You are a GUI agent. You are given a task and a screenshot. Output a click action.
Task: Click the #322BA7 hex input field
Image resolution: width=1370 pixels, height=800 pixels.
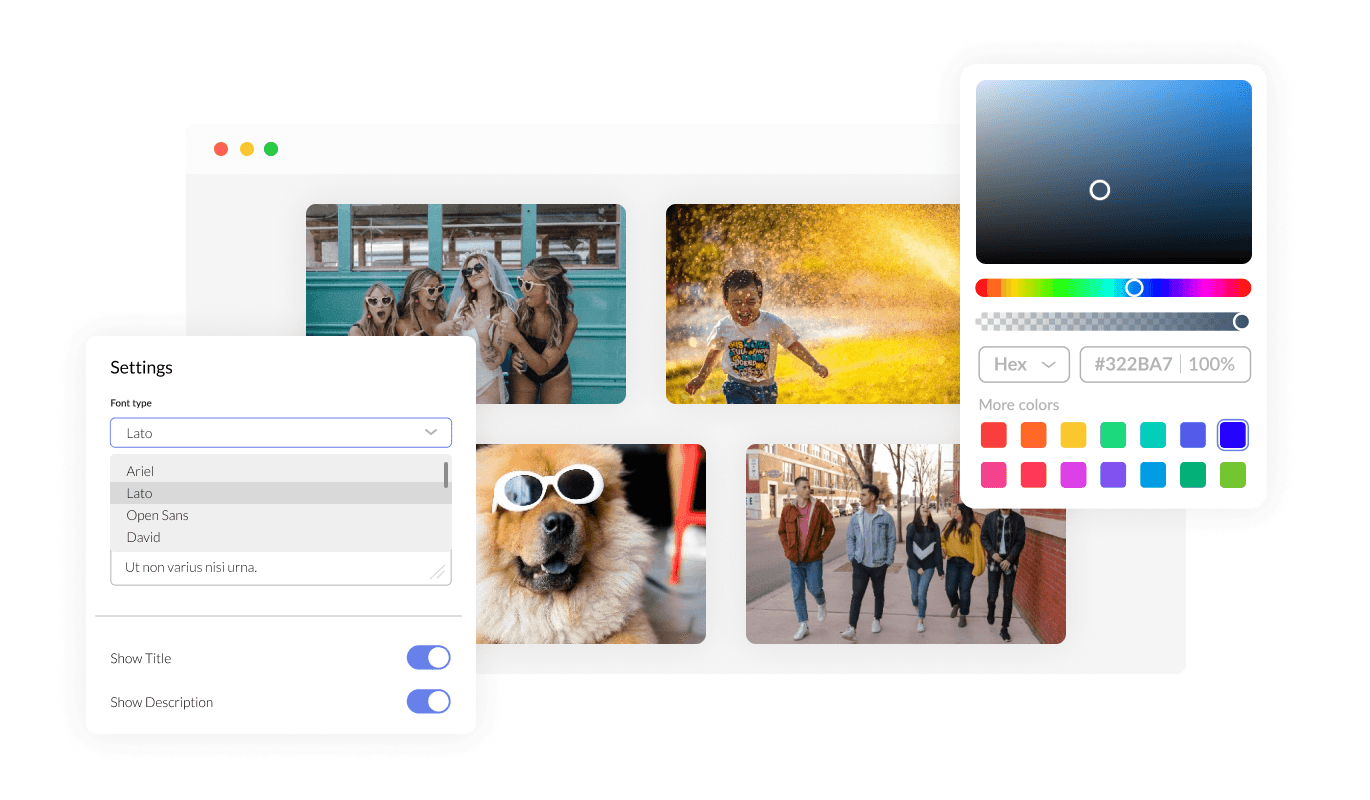coord(1133,365)
